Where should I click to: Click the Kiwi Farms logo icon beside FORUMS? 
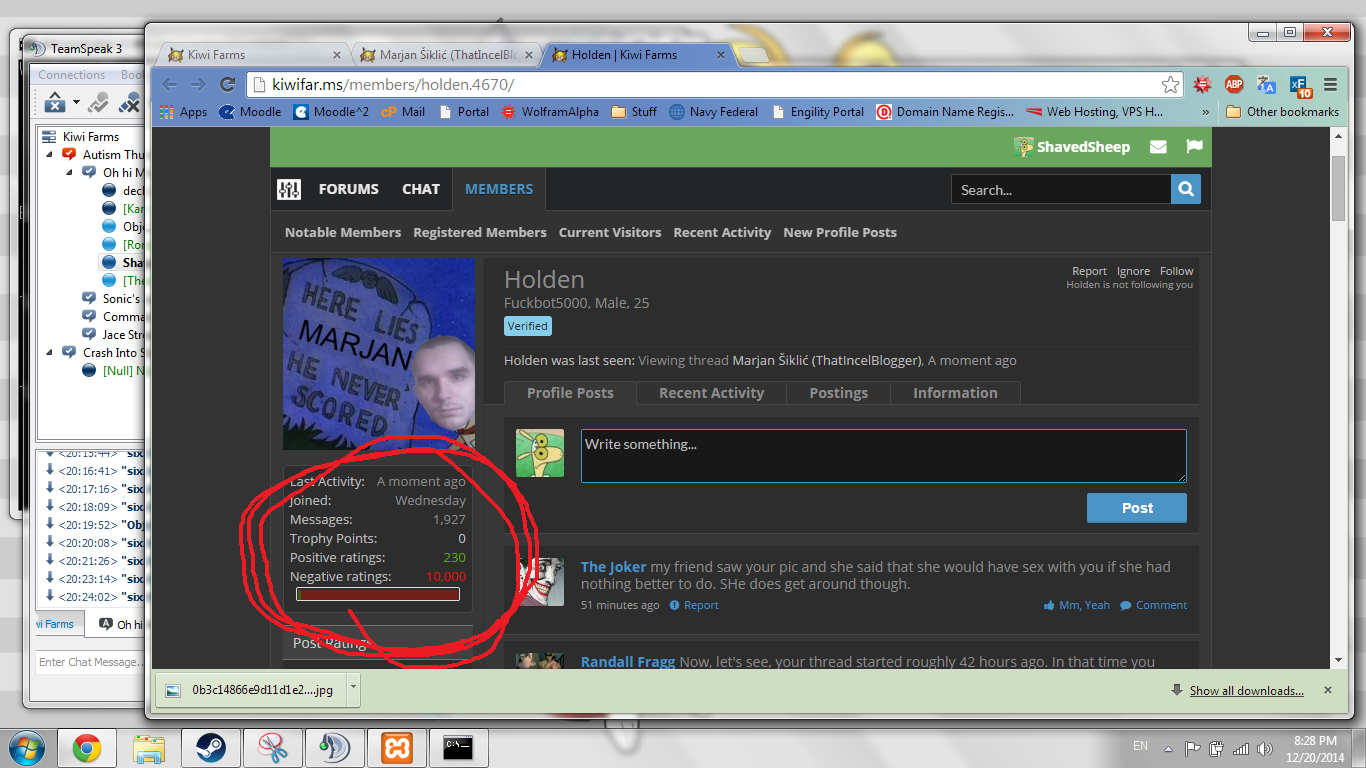(289, 189)
